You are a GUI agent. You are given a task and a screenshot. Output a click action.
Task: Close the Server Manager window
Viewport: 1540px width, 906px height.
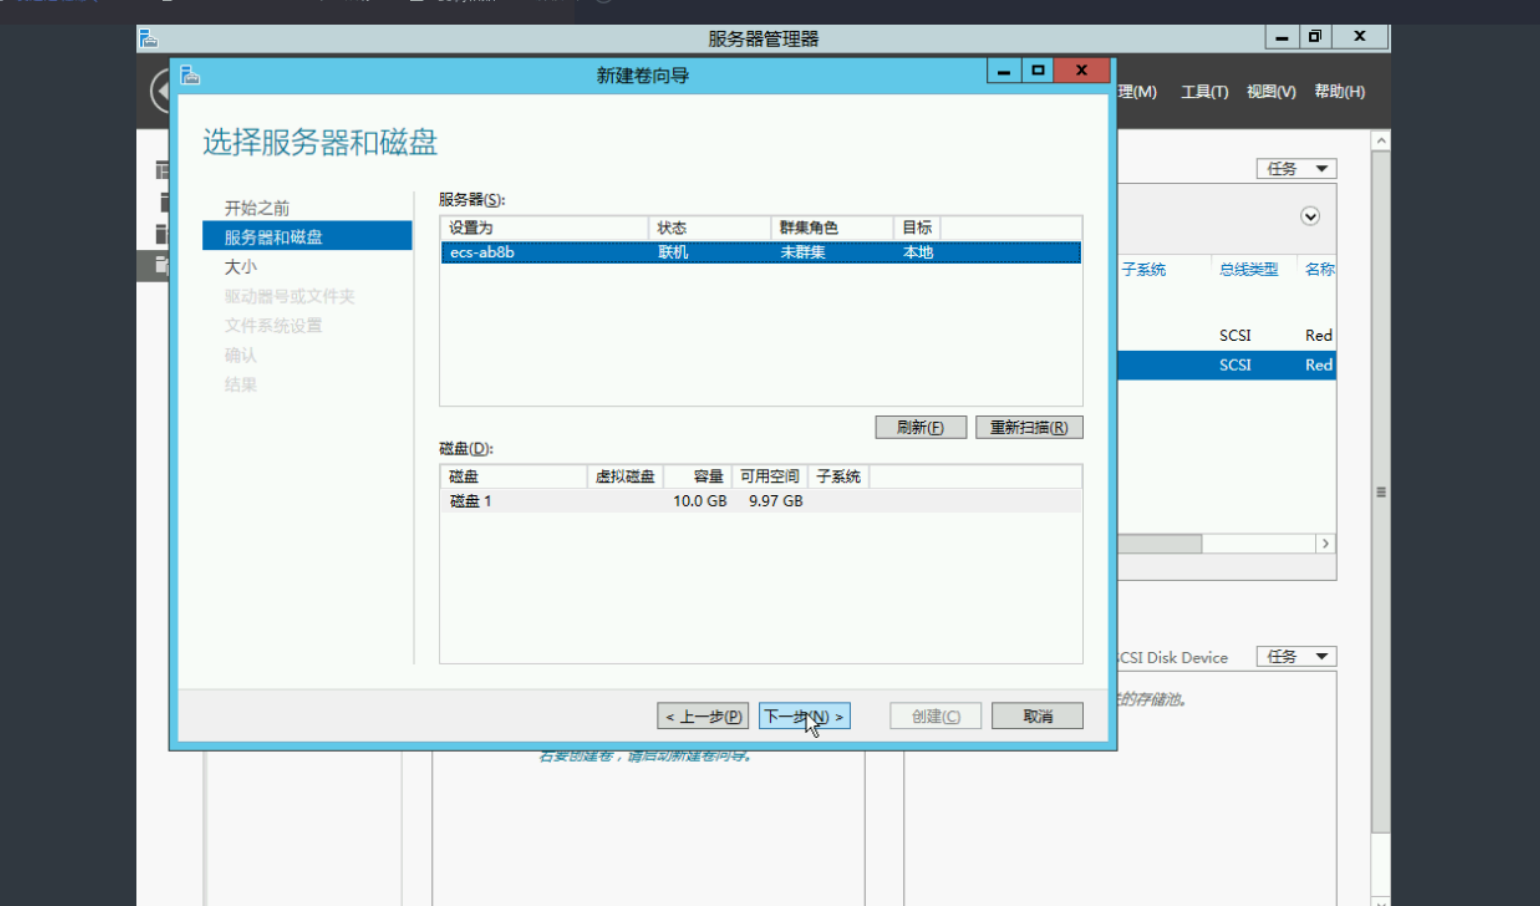click(1359, 36)
